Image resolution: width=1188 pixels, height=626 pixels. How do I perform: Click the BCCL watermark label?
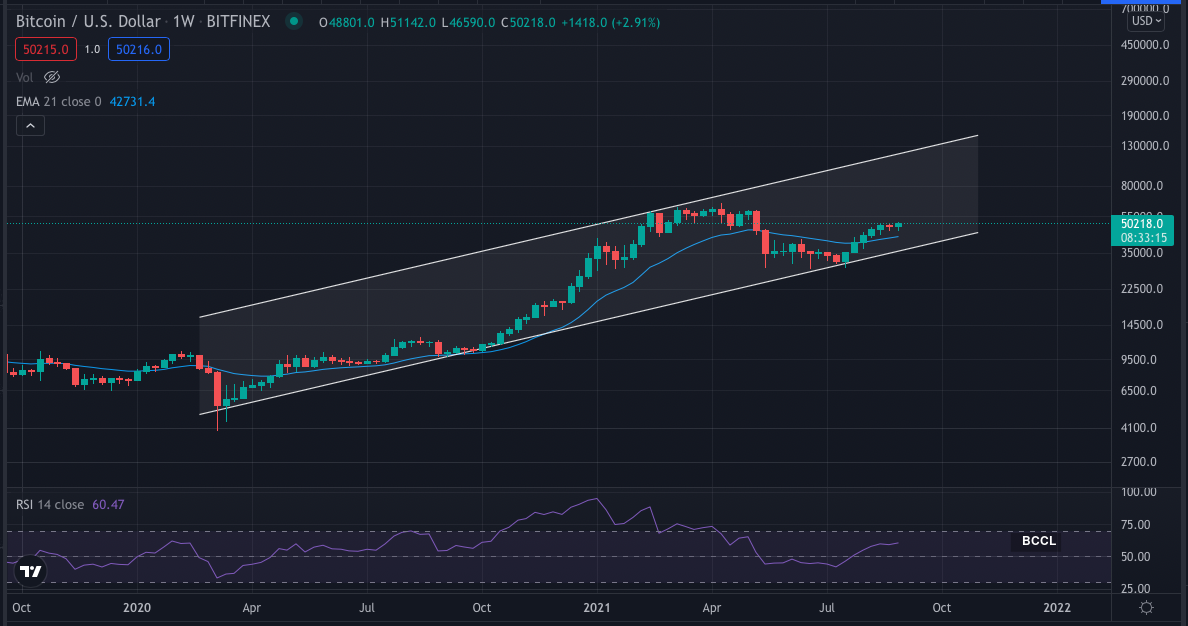click(1039, 541)
